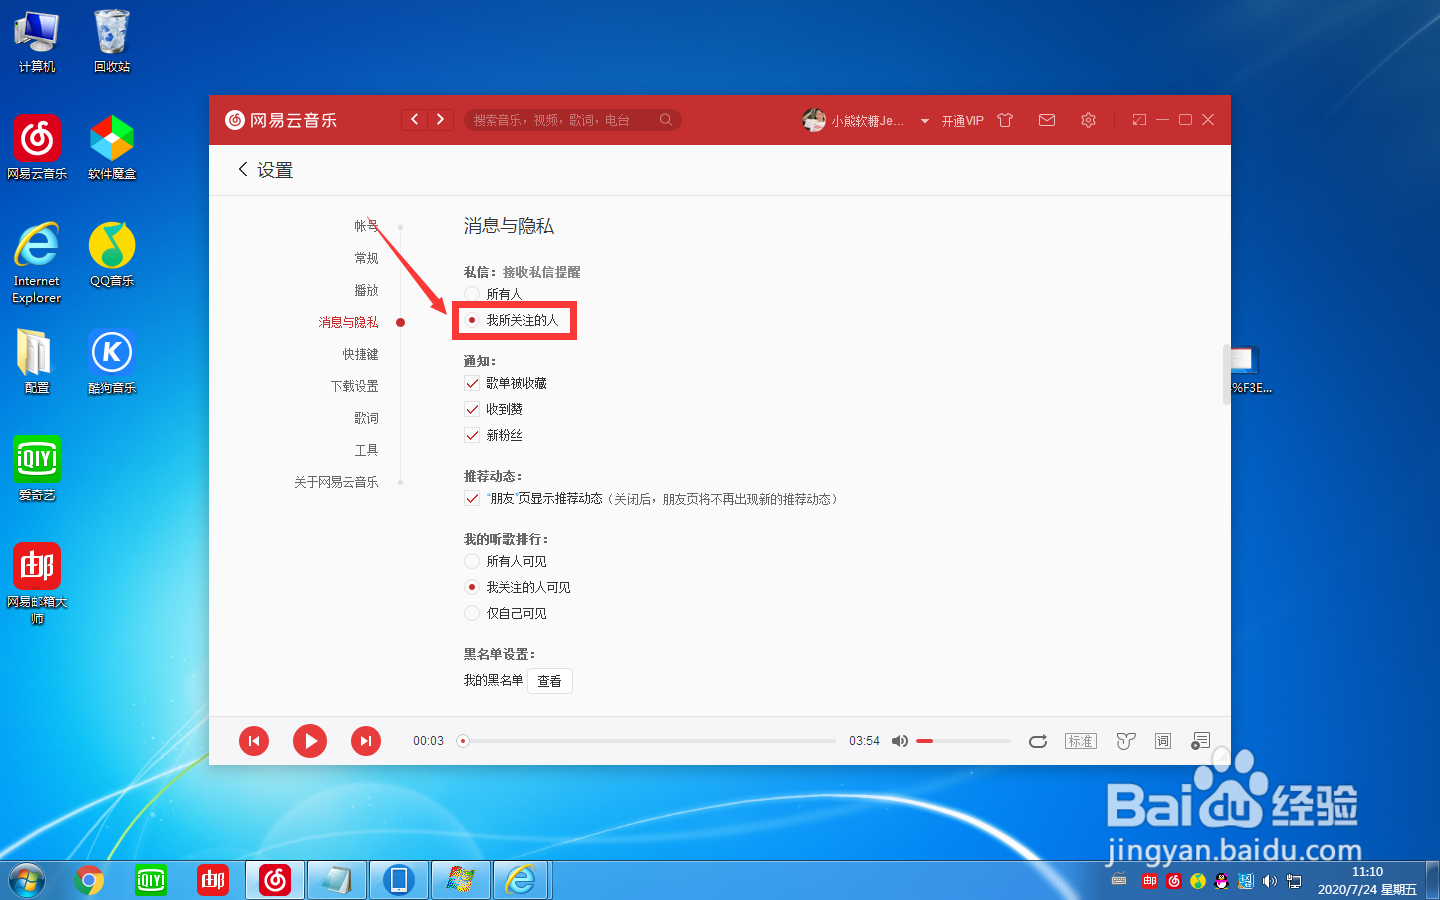Image resolution: width=1440 pixels, height=900 pixels.
Task: Select 下载设置 settings section
Action: tap(354, 386)
